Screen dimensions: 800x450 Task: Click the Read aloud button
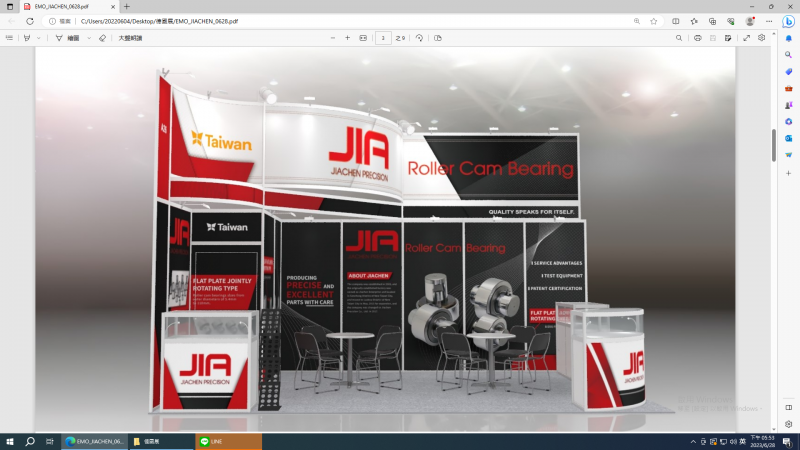tap(130, 38)
